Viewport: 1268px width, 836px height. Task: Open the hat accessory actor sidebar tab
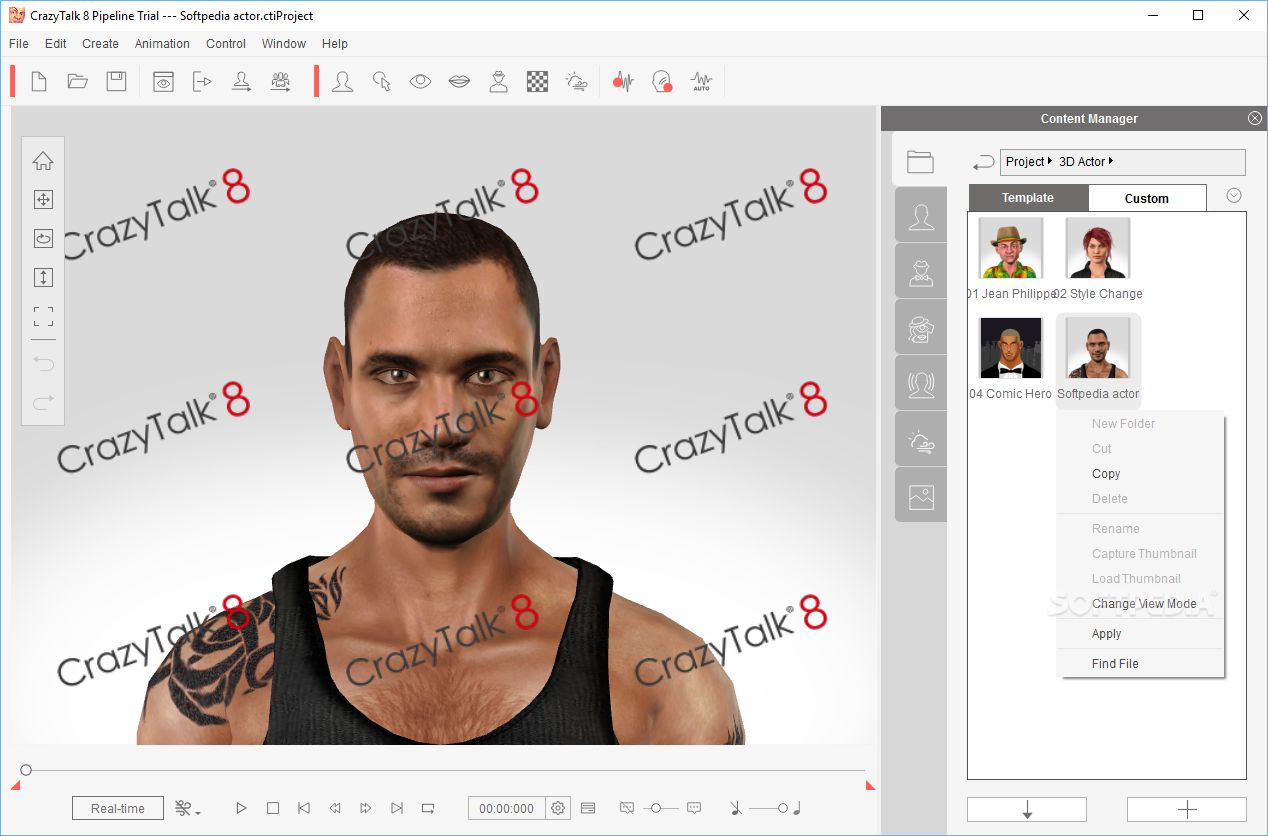click(x=921, y=273)
